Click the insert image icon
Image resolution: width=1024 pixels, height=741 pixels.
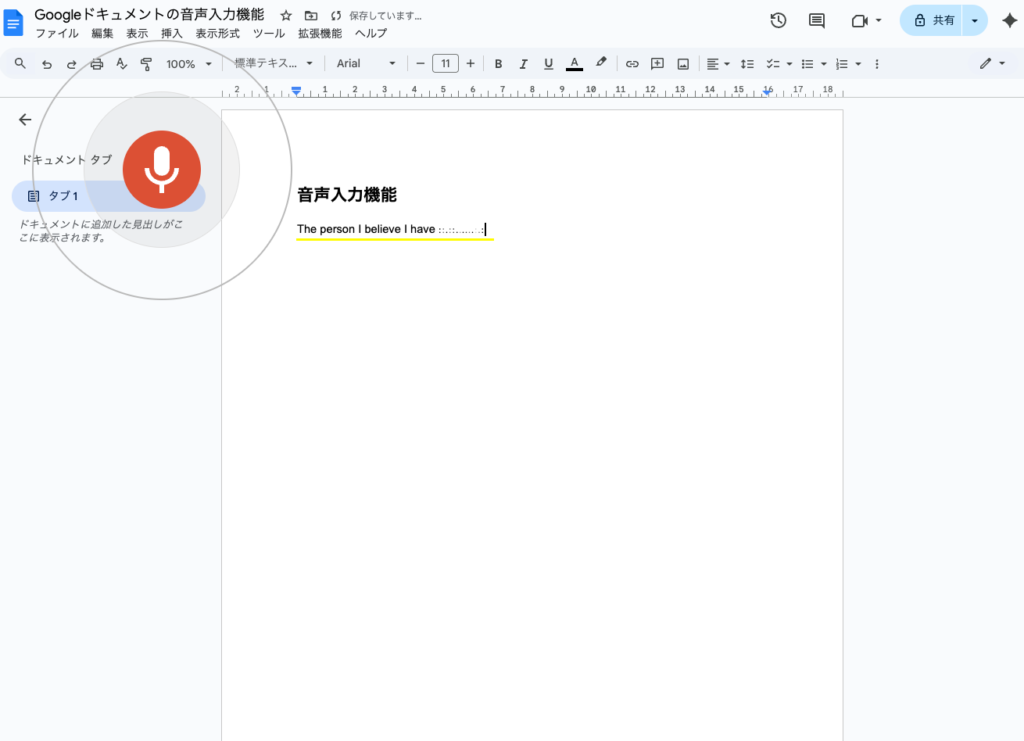tap(683, 64)
